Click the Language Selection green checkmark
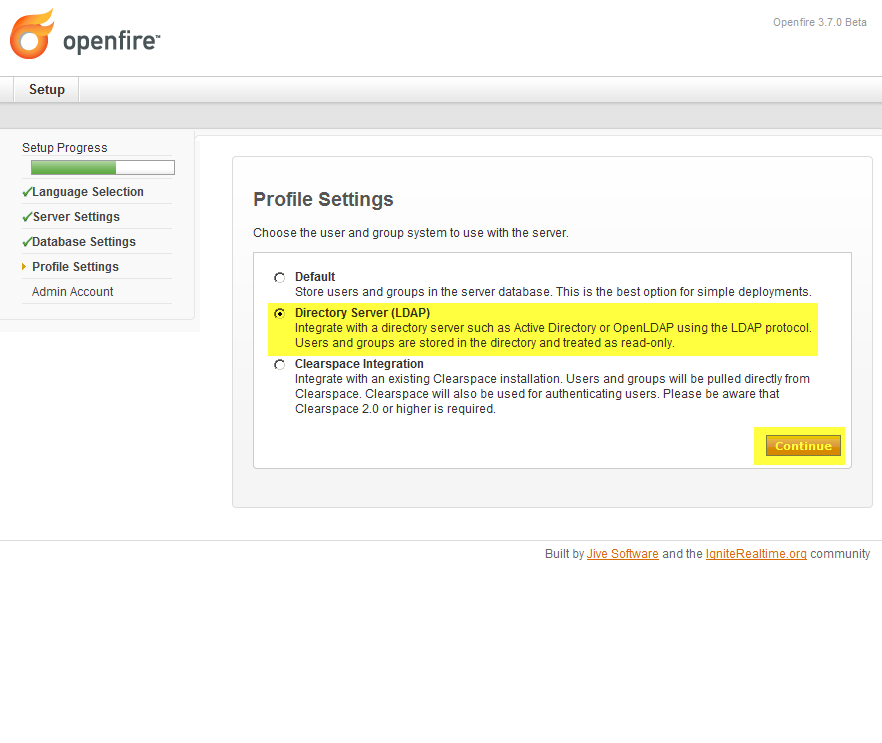Screen dimensions: 882x743 coord(26,192)
